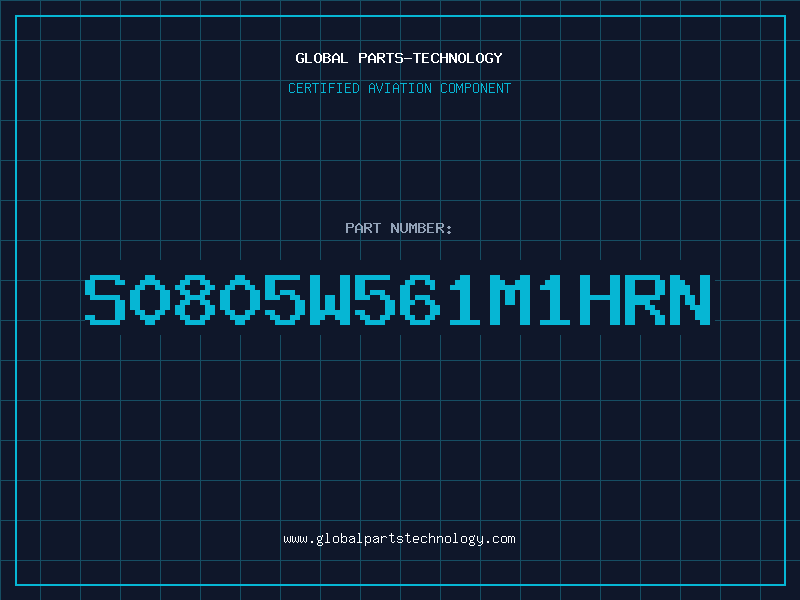Open the www.globalpartstechnology.com link
Image resolution: width=800 pixels, height=600 pixels.
pyautogui.click(x=399, y=539)
